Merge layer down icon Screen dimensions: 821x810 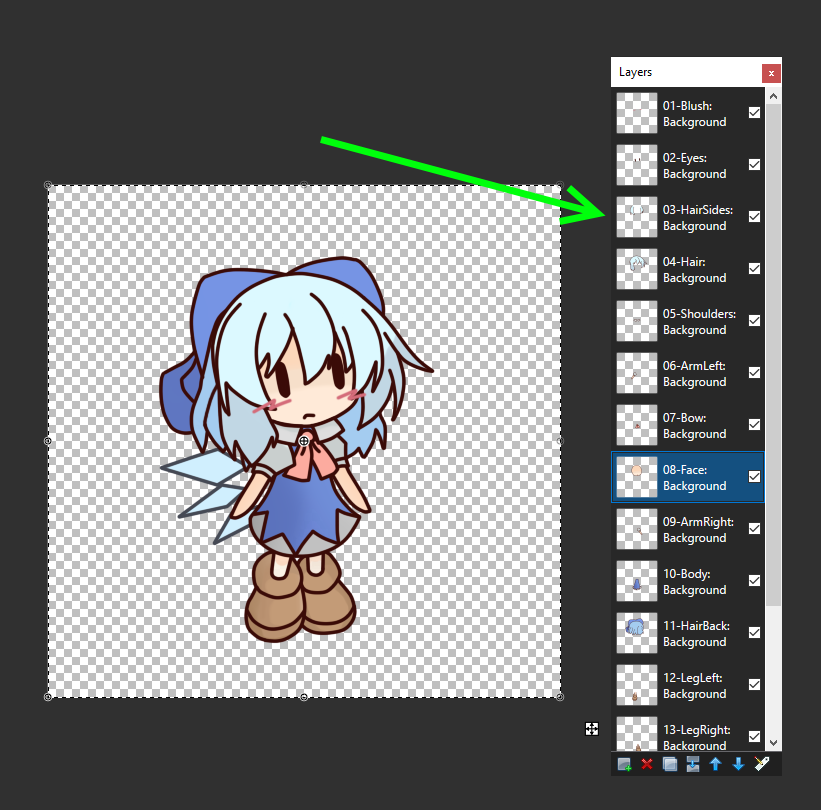(693, 764)
